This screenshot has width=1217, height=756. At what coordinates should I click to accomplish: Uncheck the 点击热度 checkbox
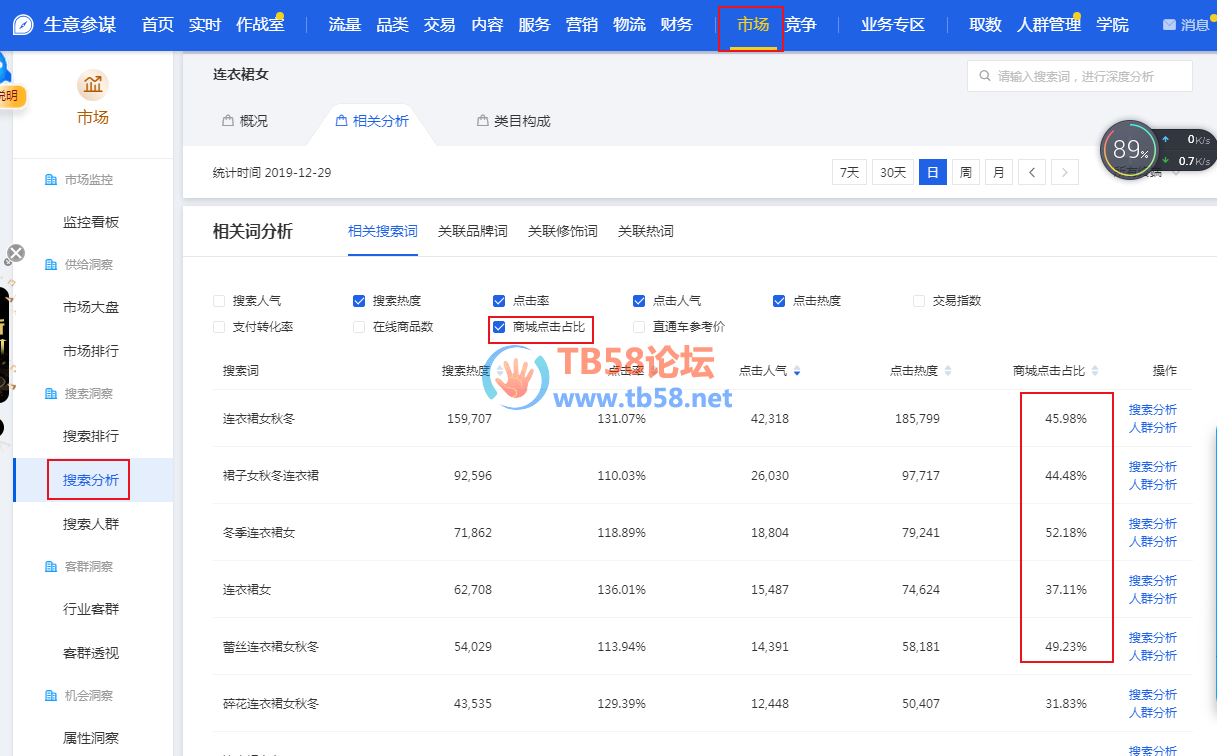pos(779,301)
